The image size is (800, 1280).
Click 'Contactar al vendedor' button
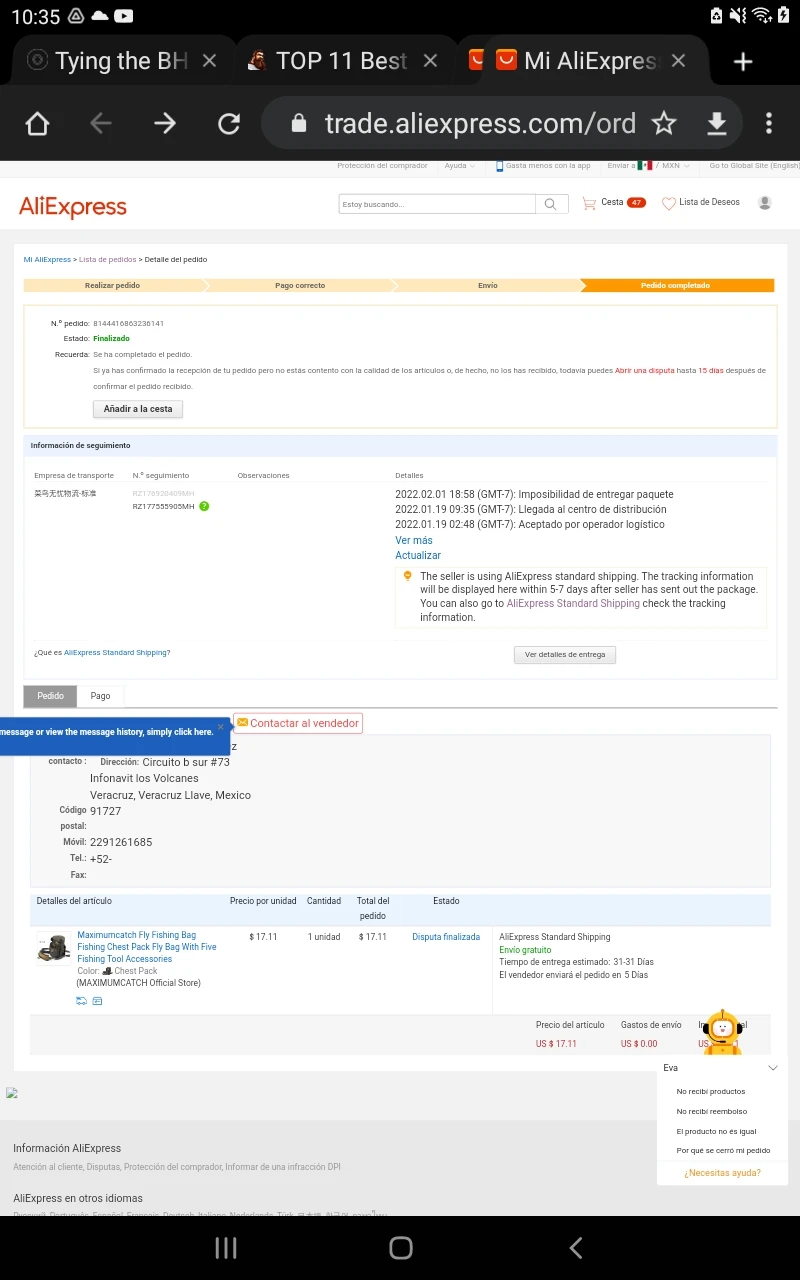[298, 723]
